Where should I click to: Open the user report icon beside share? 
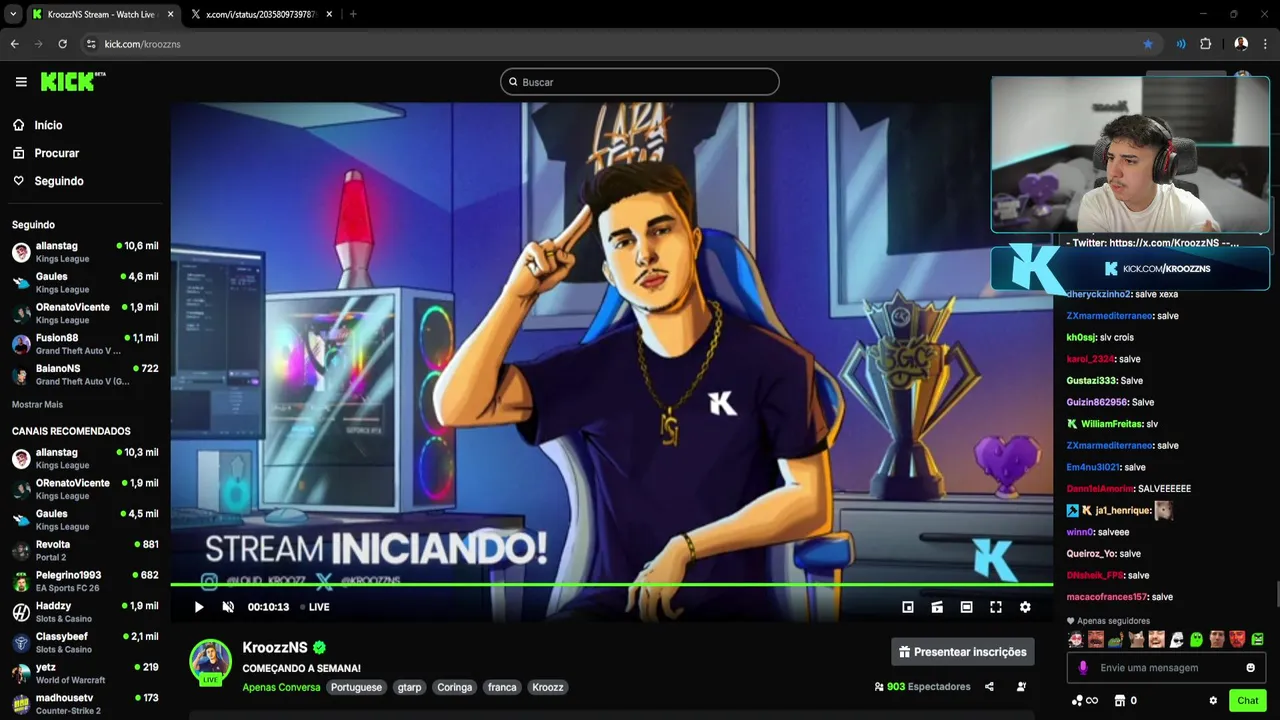(x=1021, y=687)
